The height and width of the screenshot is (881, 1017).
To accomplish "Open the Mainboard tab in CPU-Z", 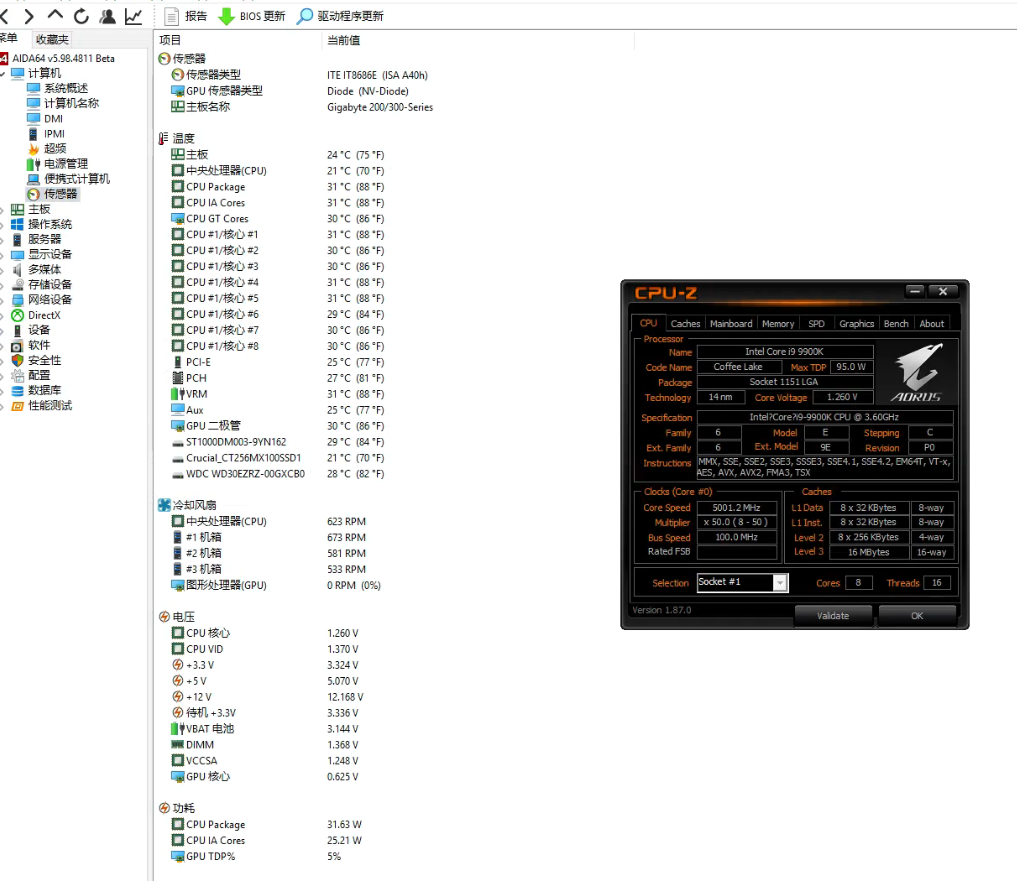I will 730,324.
